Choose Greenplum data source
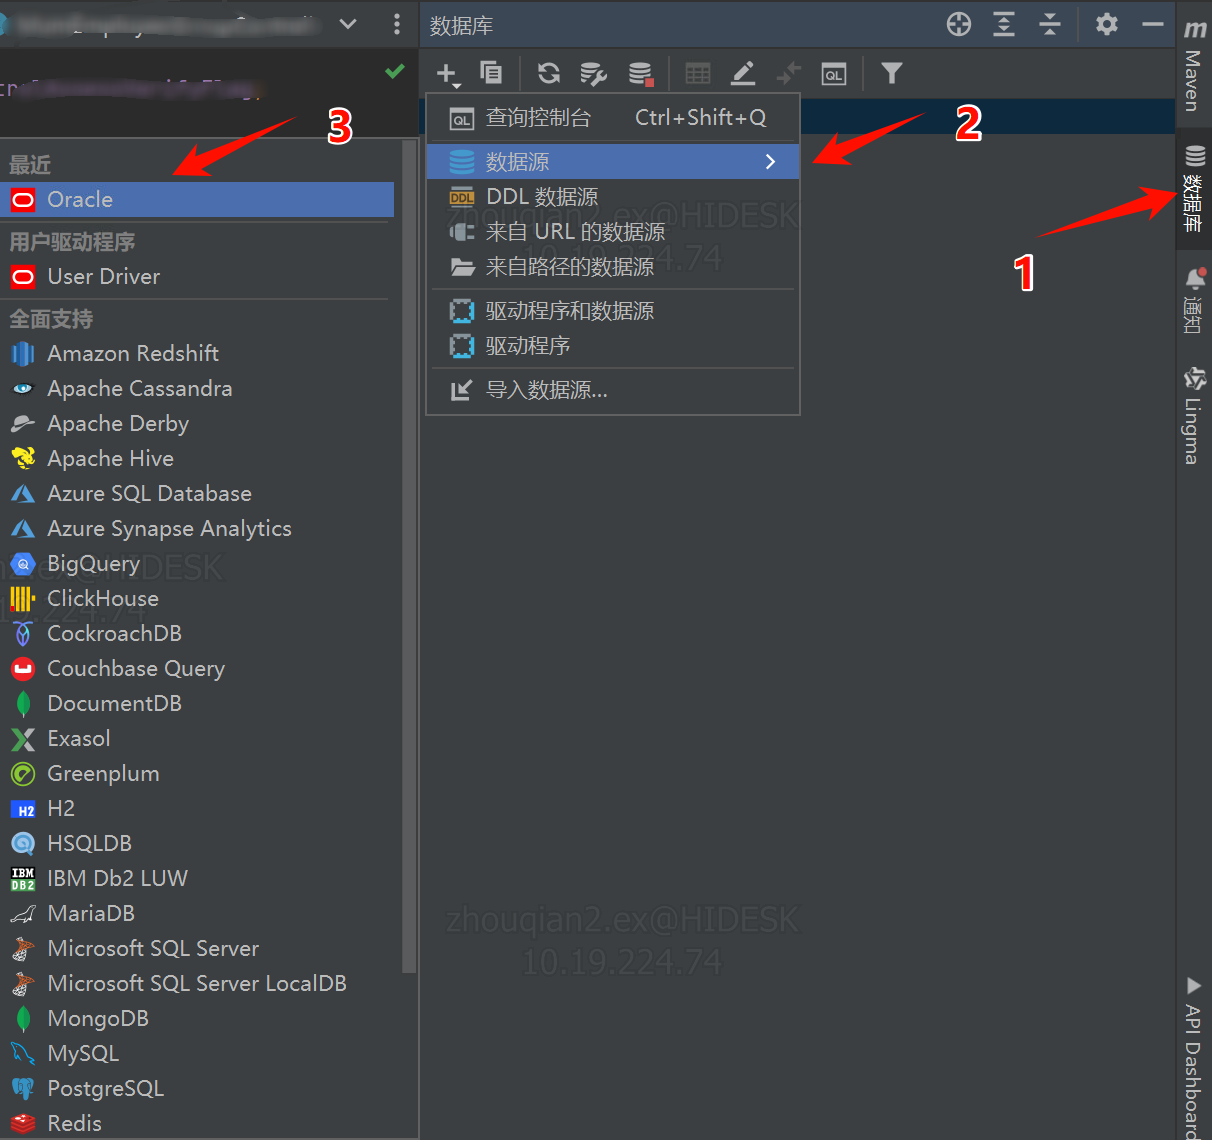Viewport: 1212px width, 1140px height. click(197, 773)
